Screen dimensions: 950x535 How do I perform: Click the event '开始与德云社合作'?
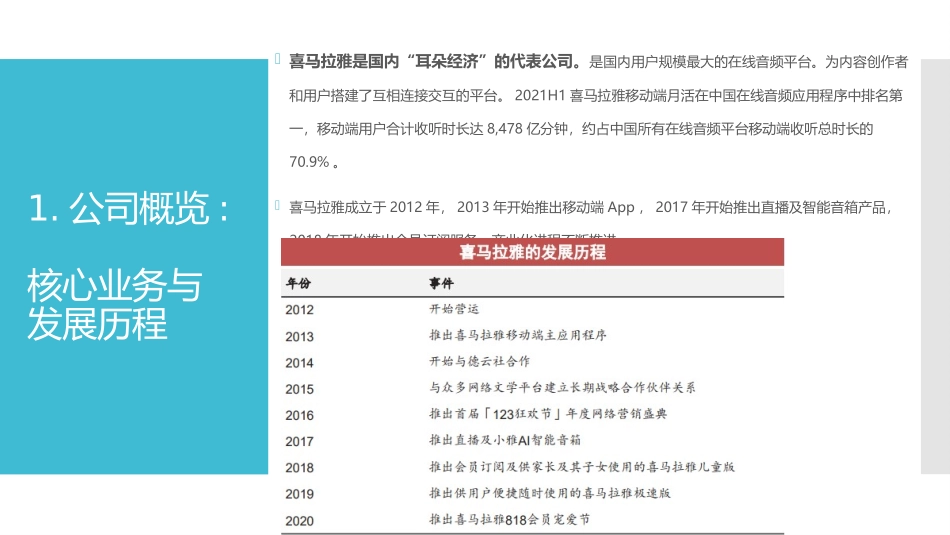tap(479, 362)
